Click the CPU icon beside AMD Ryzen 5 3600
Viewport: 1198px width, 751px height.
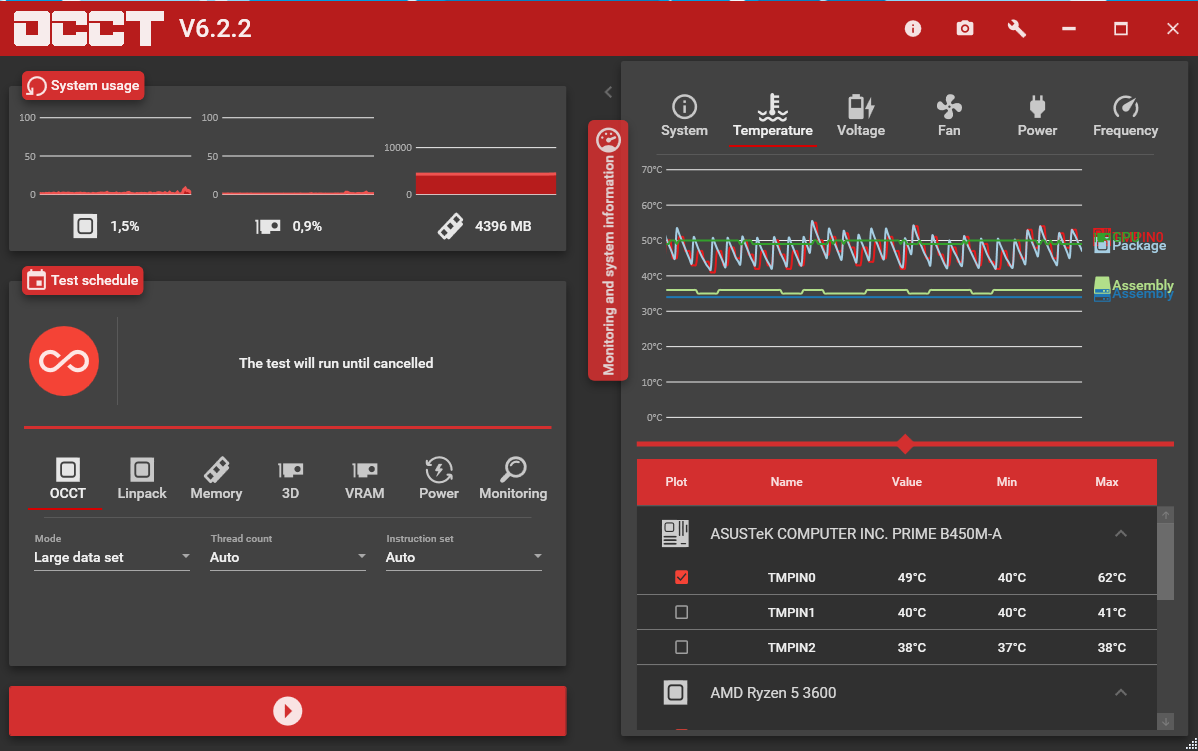coord(675,693)
